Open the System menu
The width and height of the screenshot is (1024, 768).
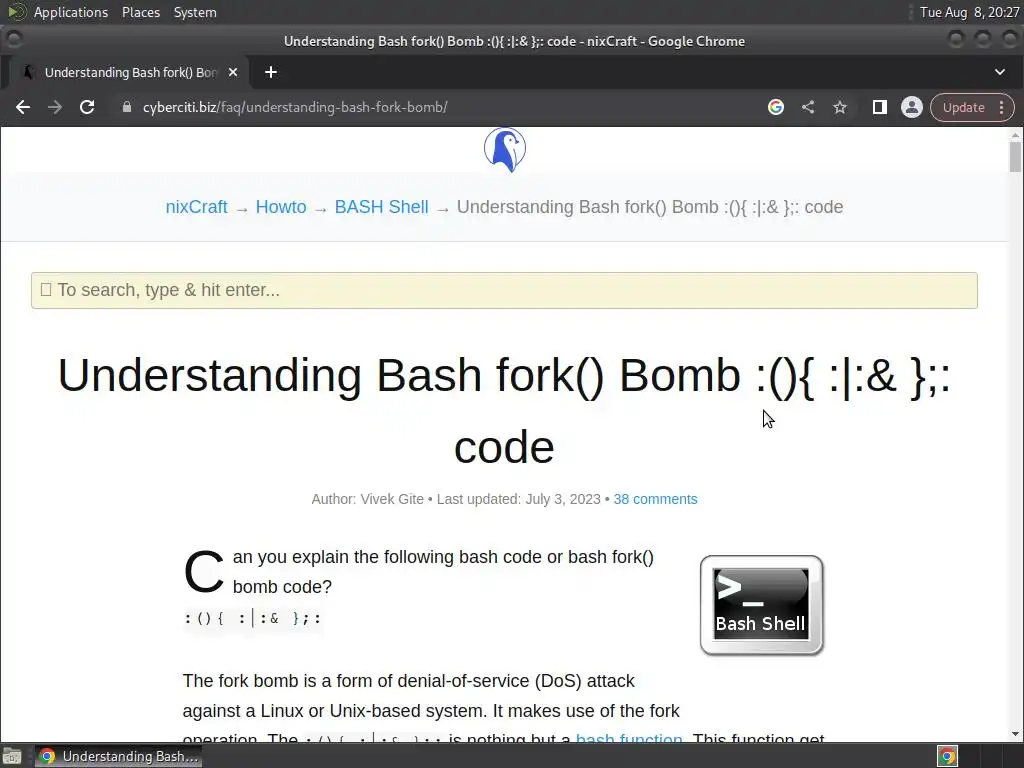tap(195, 12)
